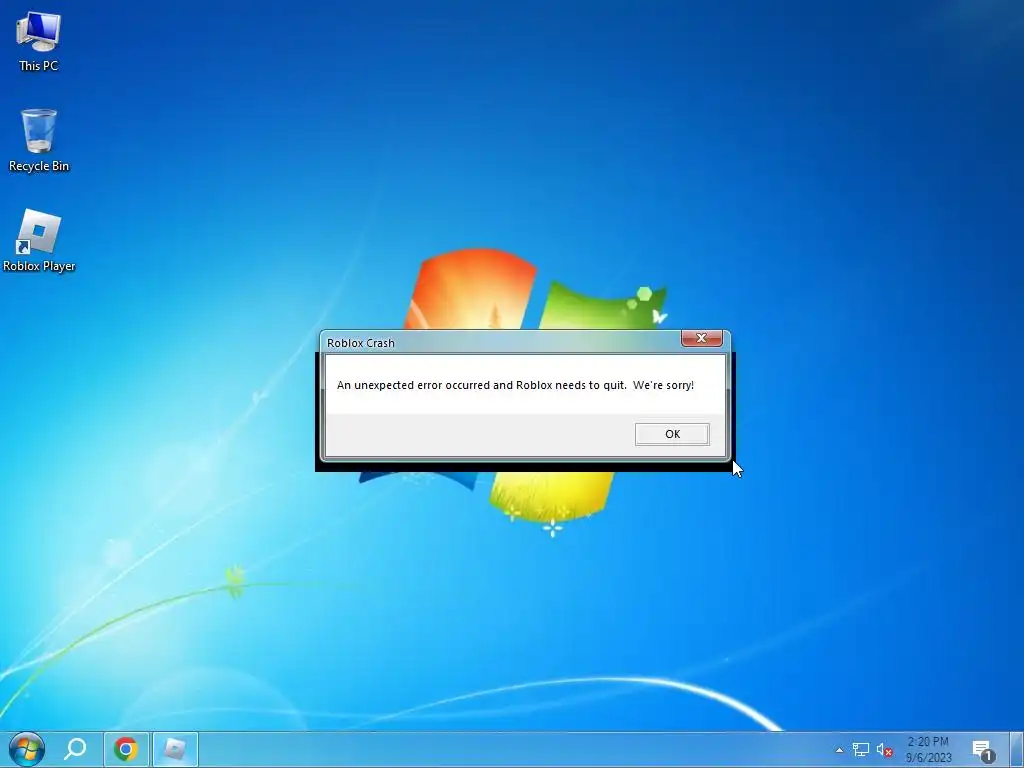Click OK in the Roblox Crash dialog

[672, 434]
